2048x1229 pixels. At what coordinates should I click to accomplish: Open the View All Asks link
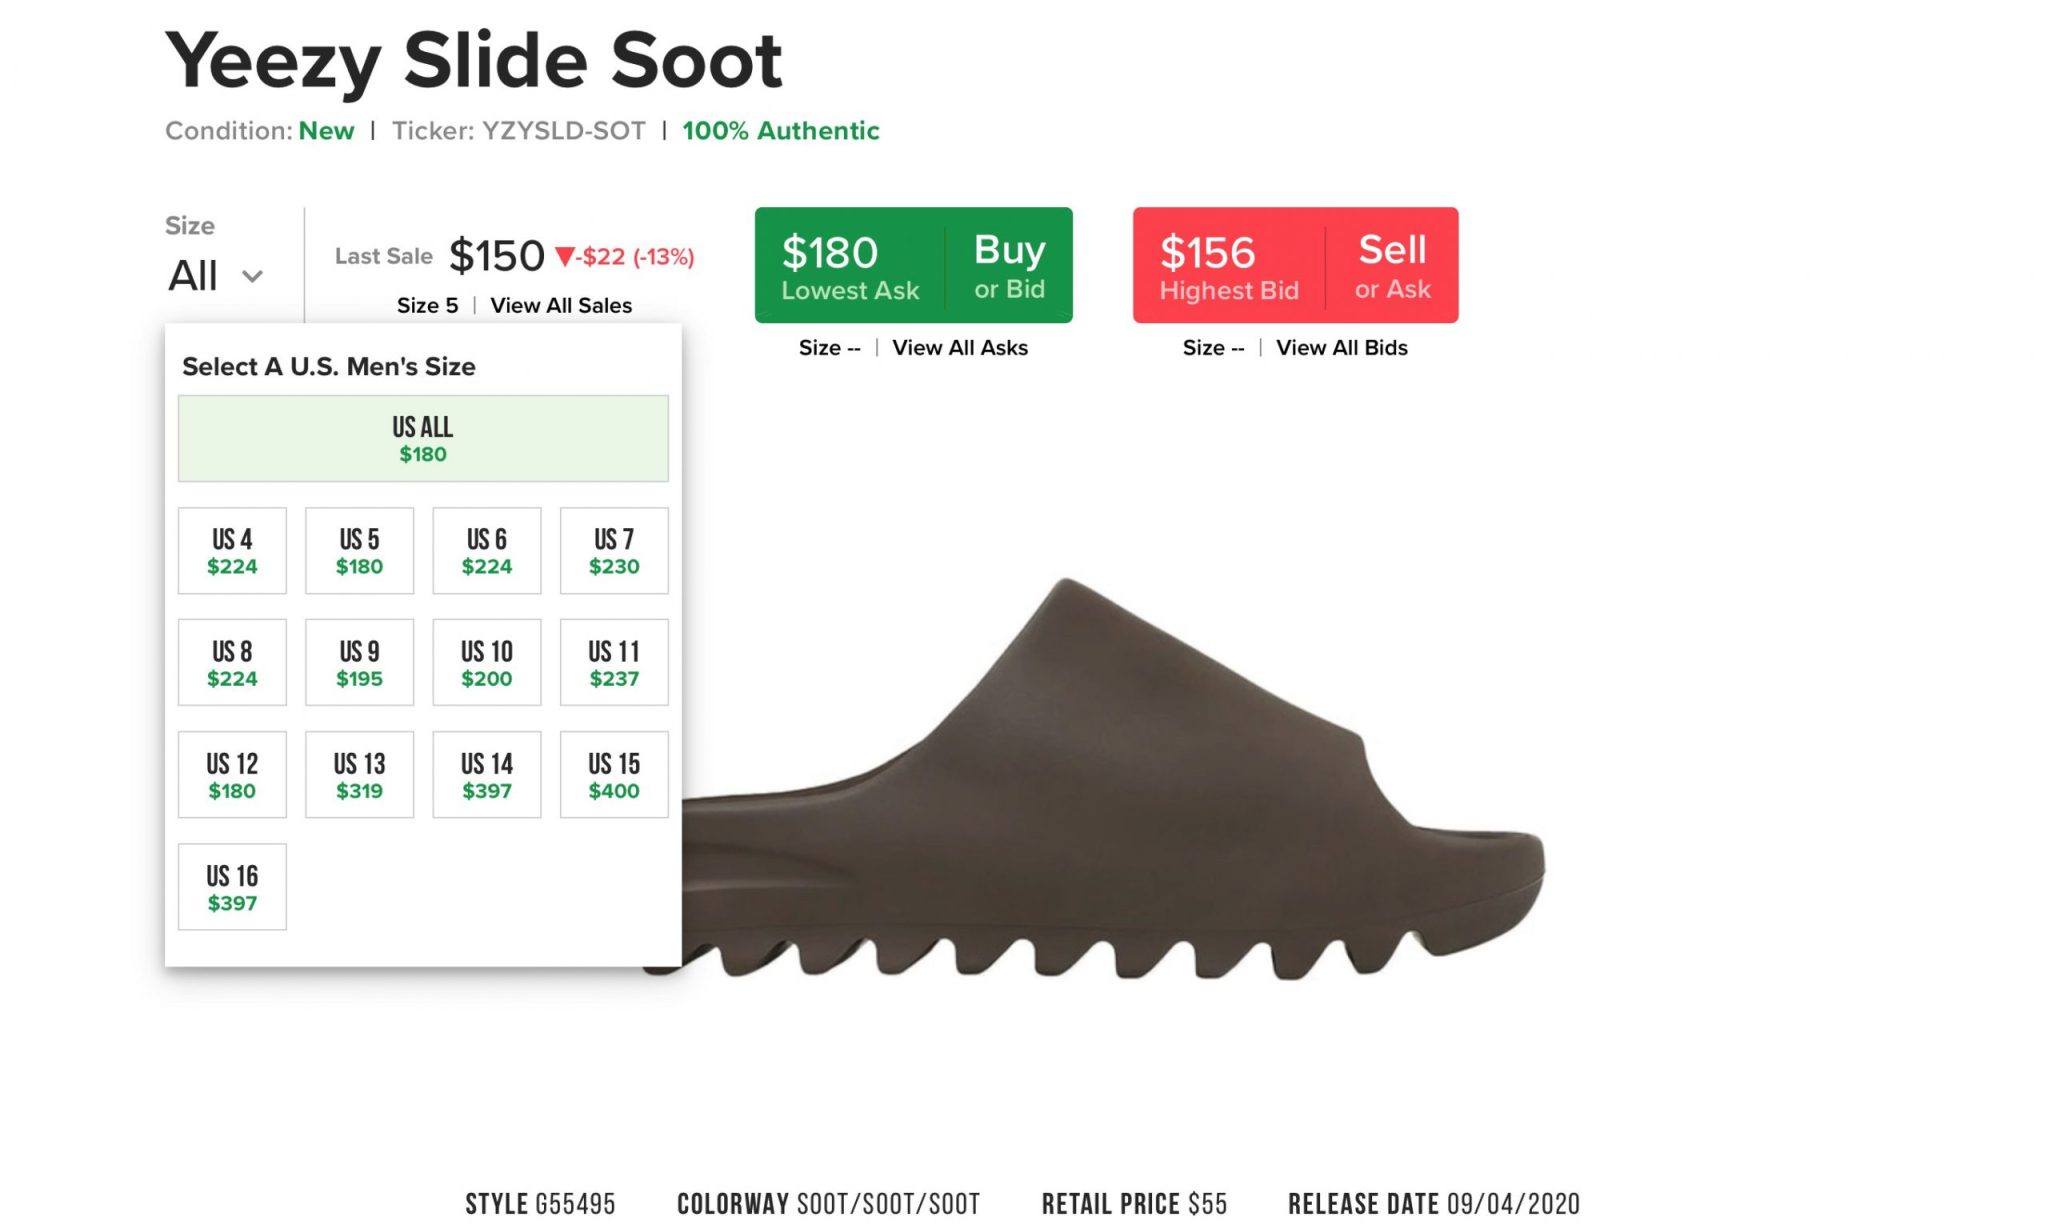point(960,347)
